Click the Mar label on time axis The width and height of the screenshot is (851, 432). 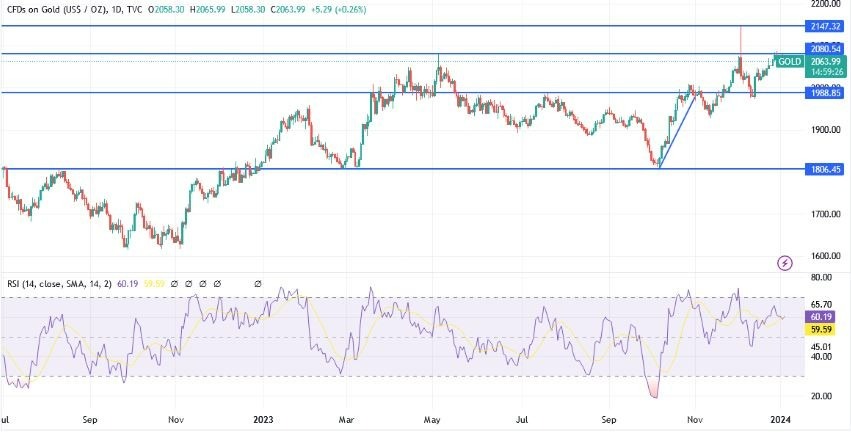pyautogui.click(x=347, y=420)
